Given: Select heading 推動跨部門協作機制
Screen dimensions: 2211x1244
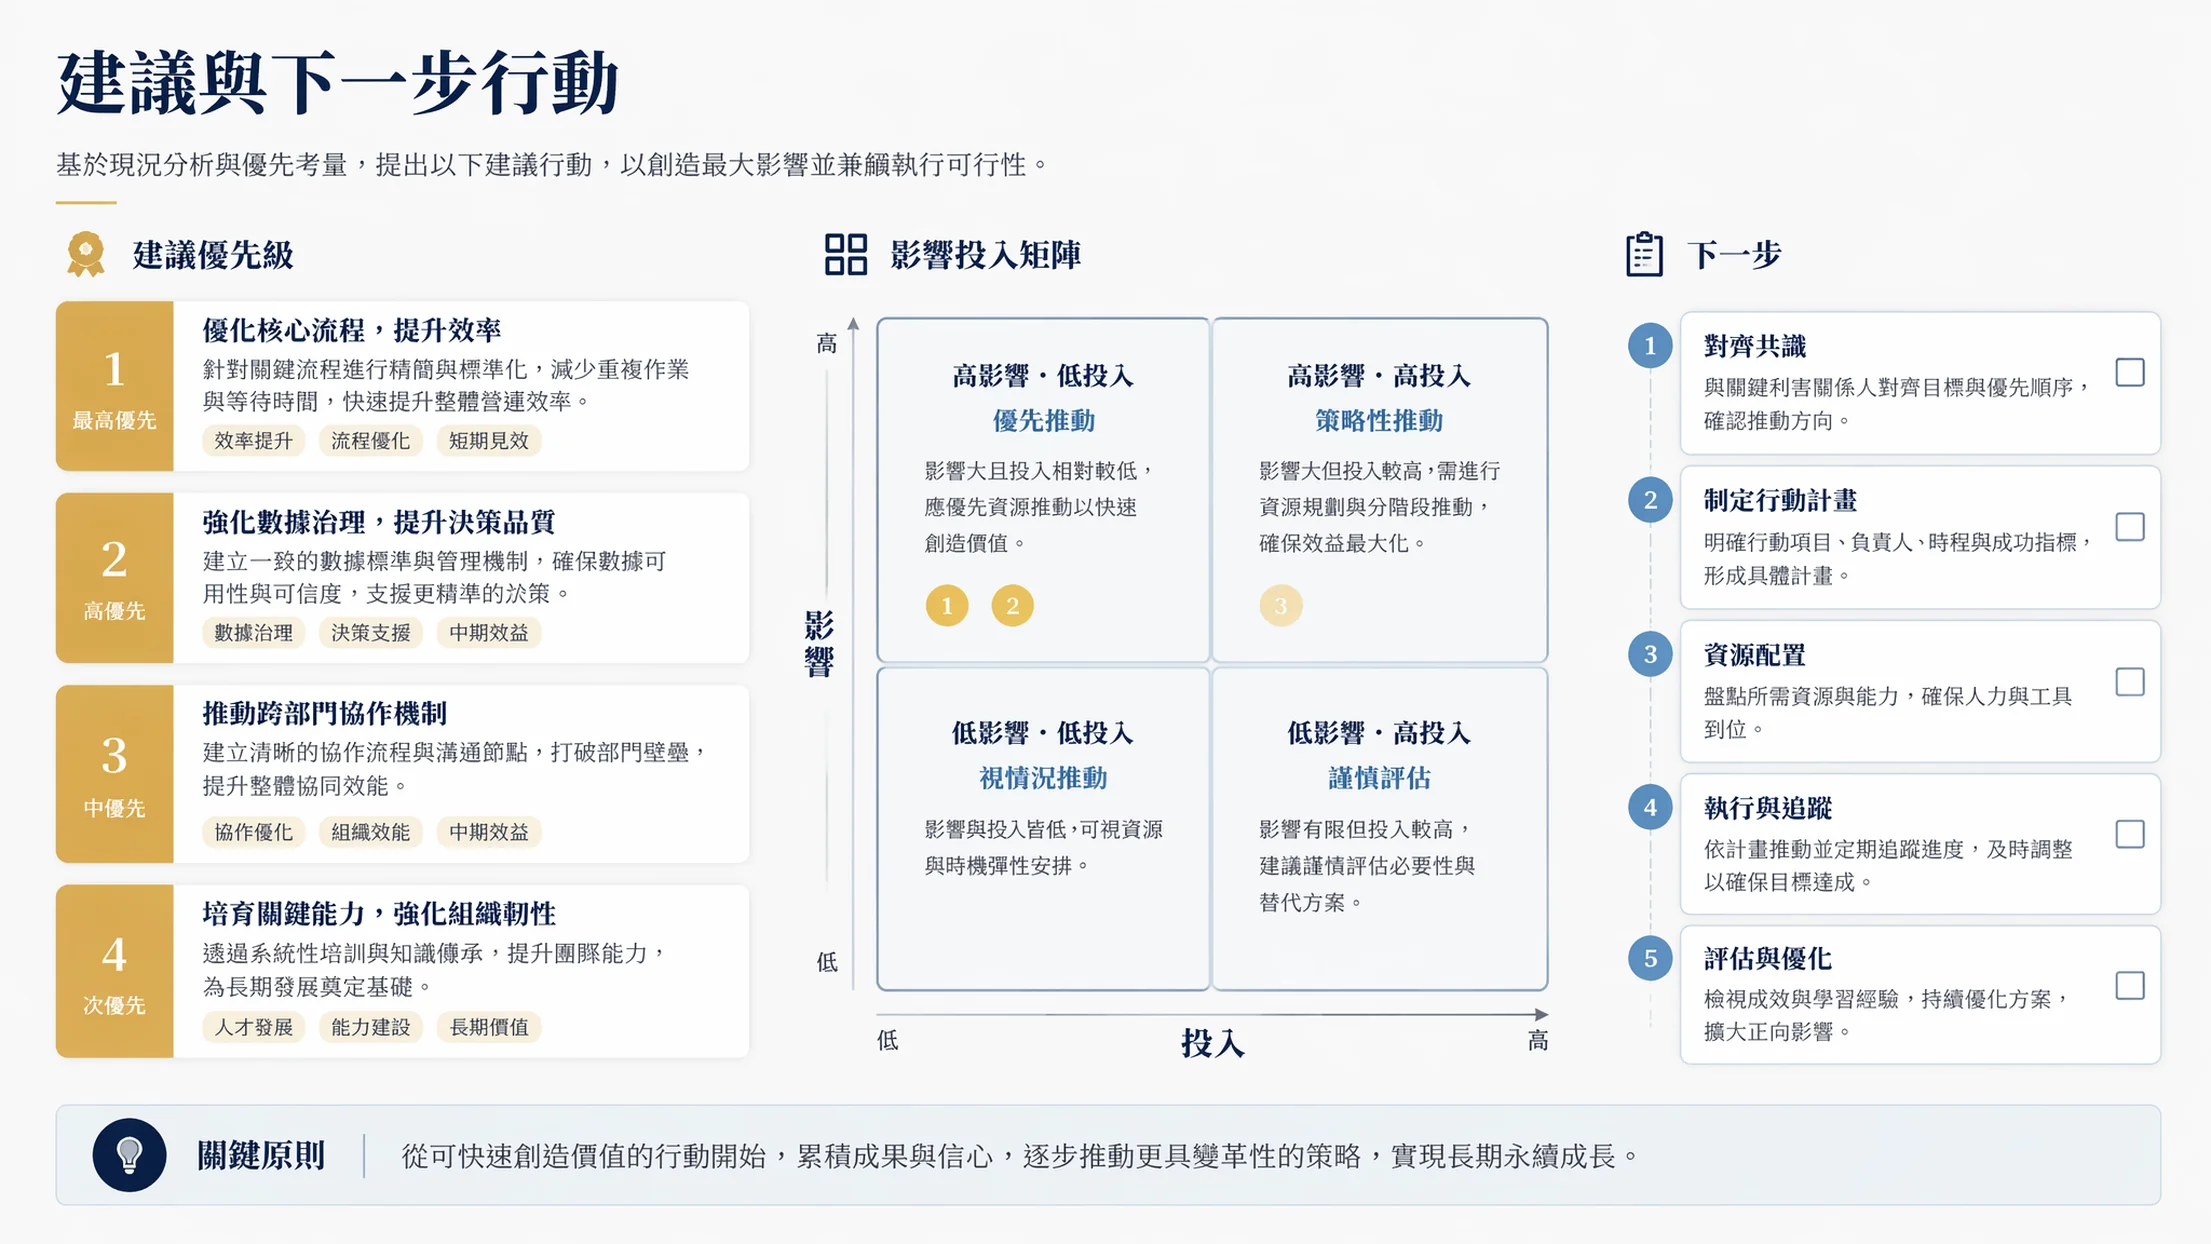Looking at the screenshot, I should tap(325, 713).
